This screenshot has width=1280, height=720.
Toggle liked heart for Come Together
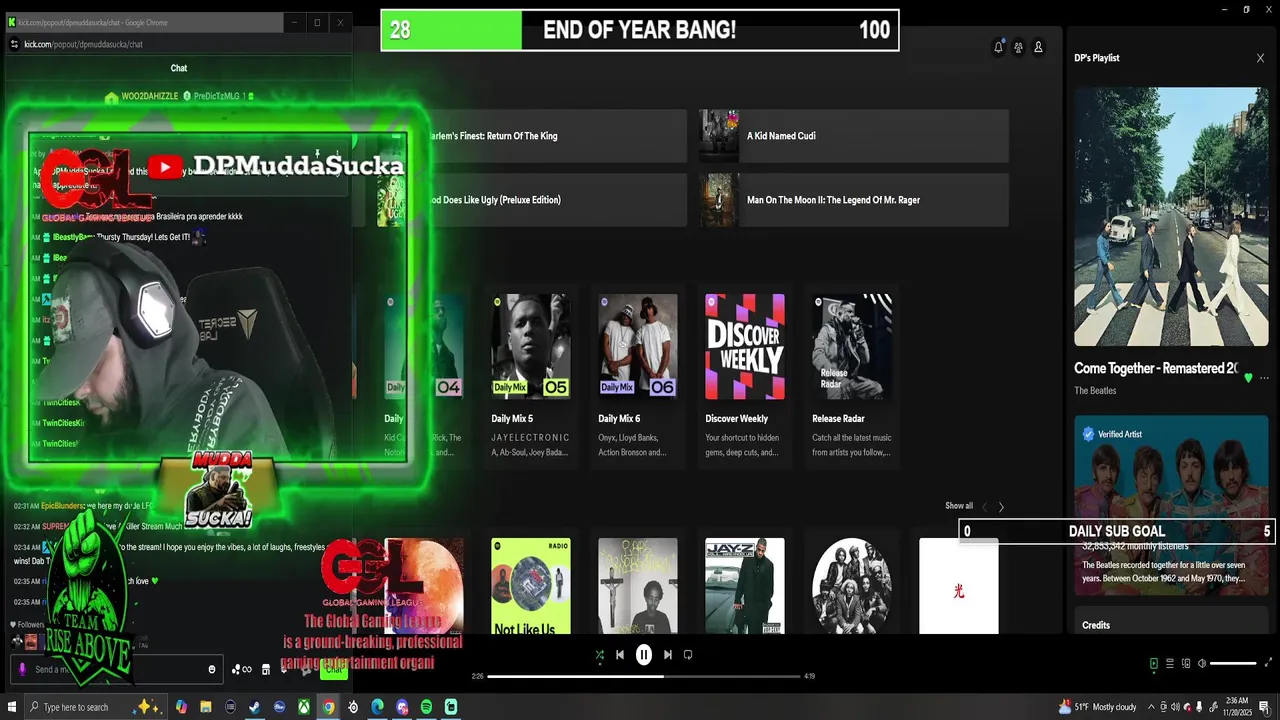coord(1247,378)
